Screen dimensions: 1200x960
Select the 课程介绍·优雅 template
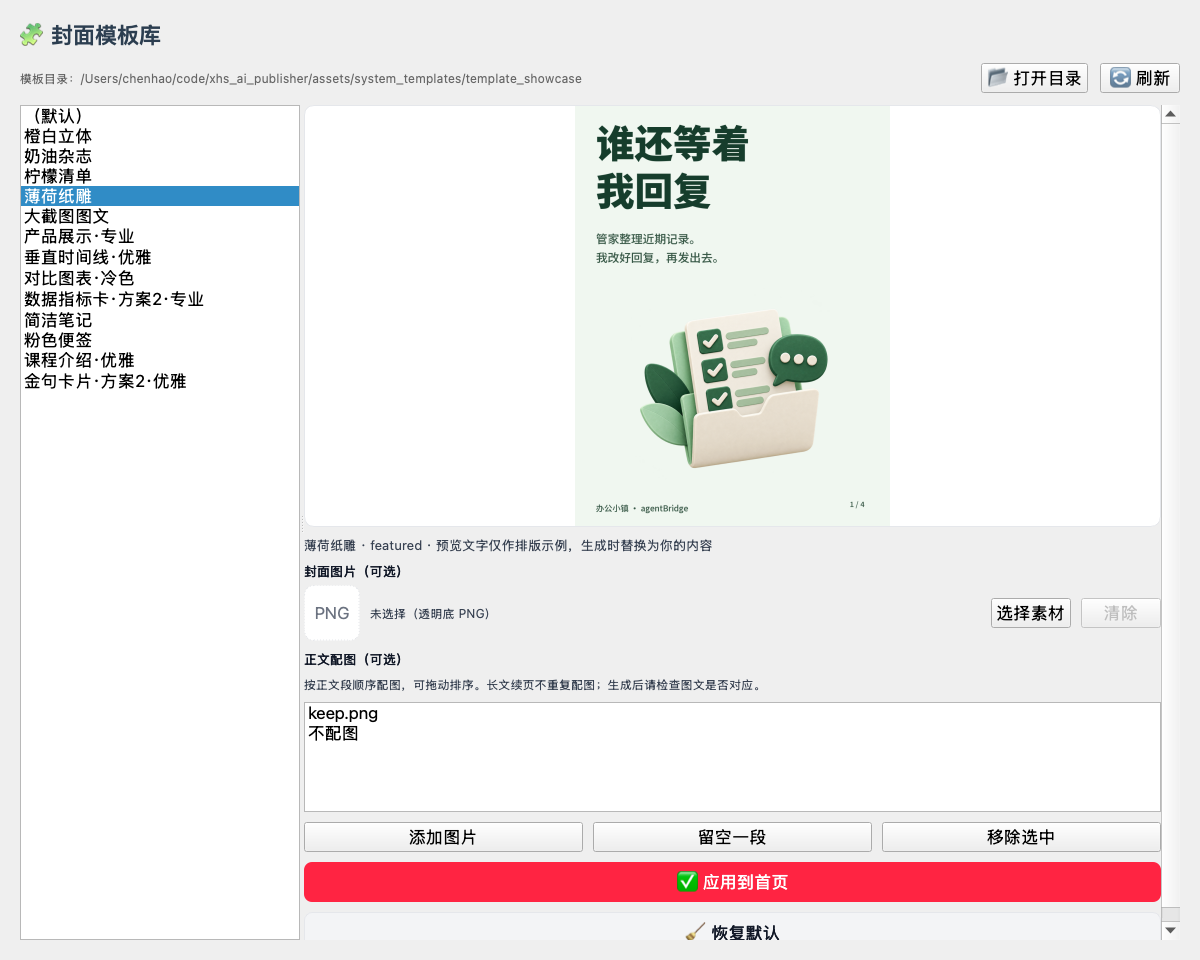coord(160,360)
